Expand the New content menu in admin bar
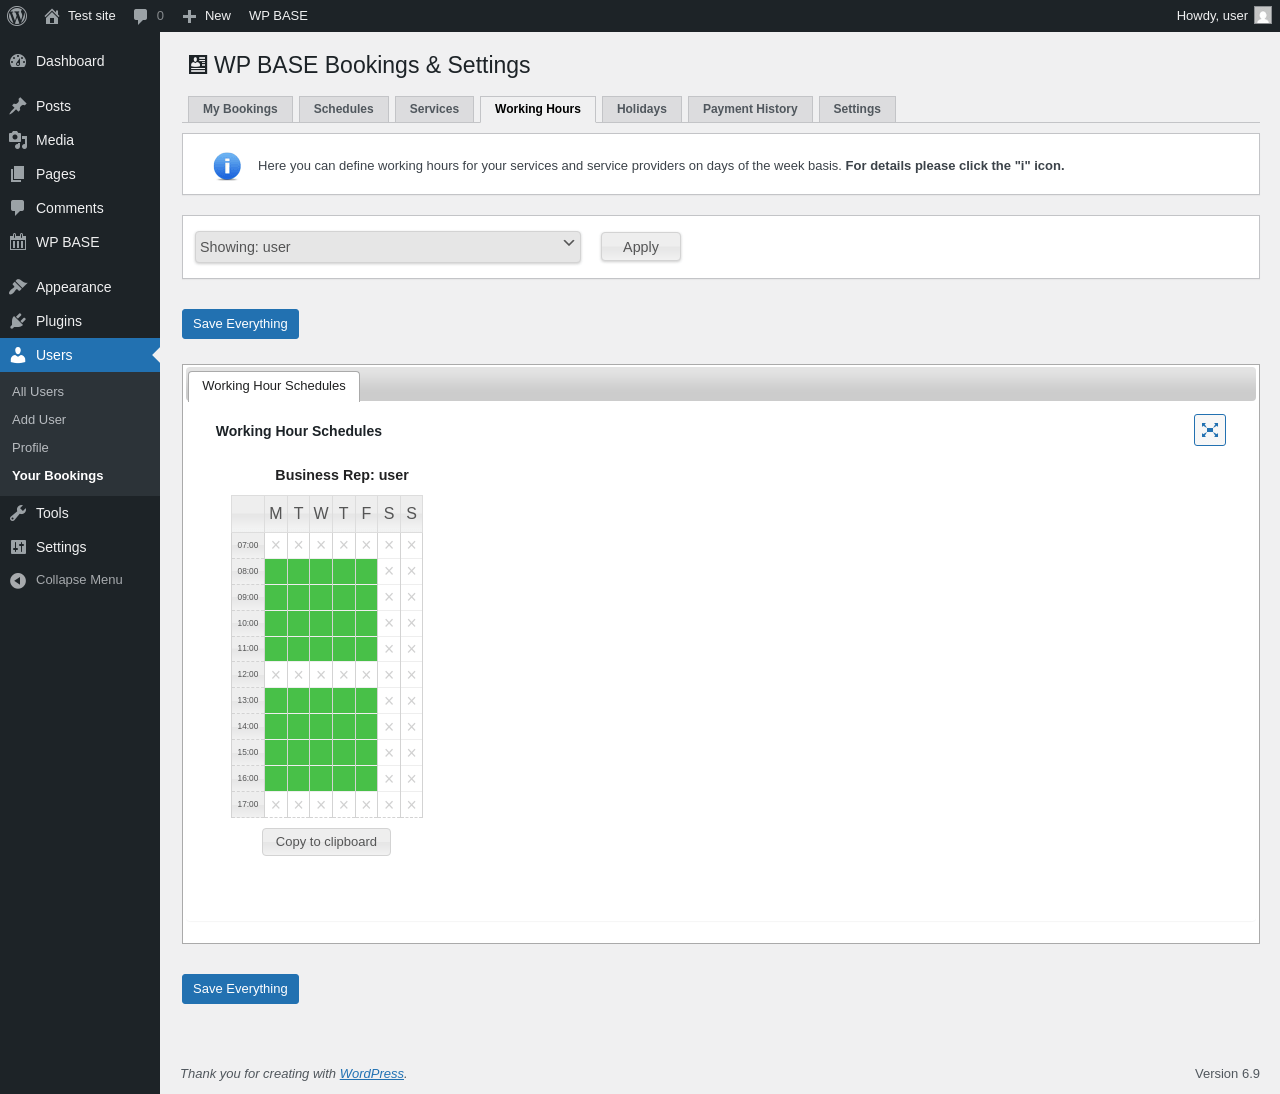This screenshot has height=1094, width=1280. coord(207,16)
